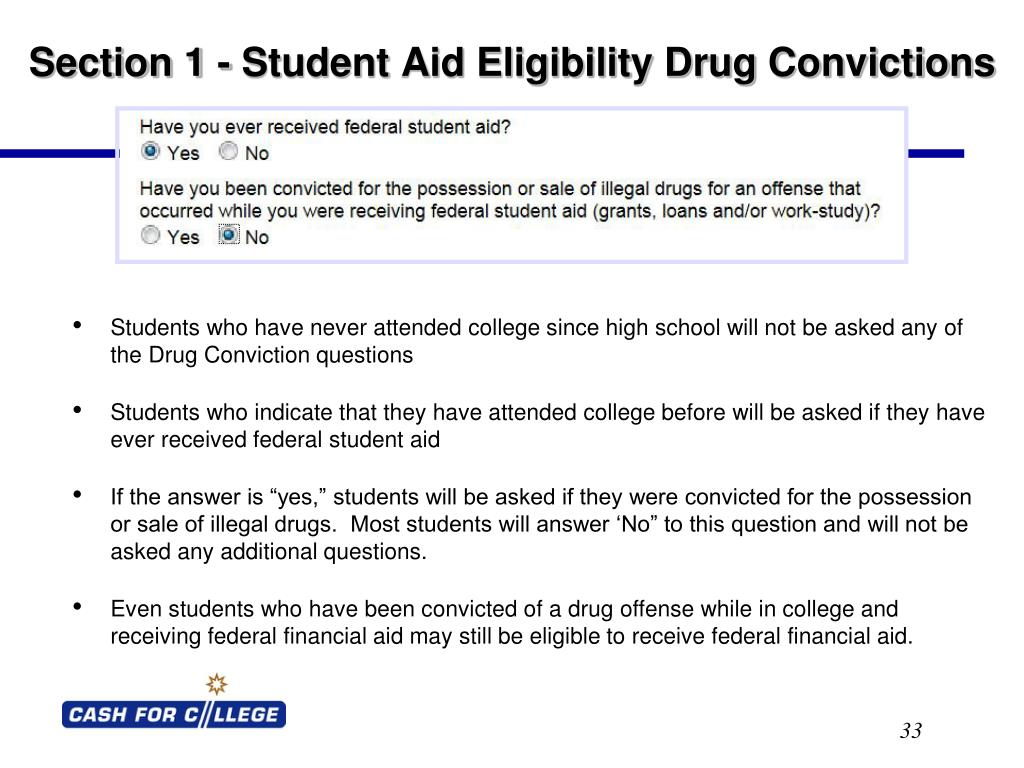
Task: Select the paragraph about attended college before
Action: (x=547, y=426)
